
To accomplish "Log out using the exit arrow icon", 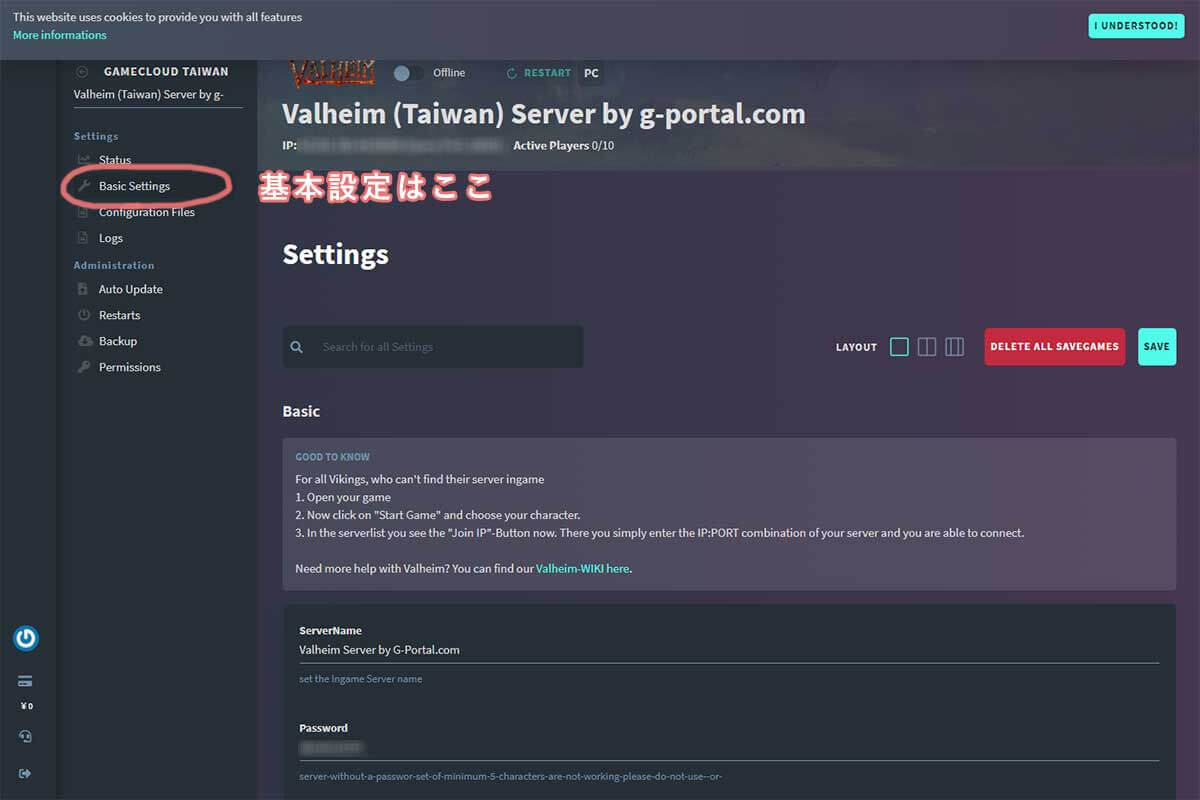I will pyautogui.click(x=25, y=773).
